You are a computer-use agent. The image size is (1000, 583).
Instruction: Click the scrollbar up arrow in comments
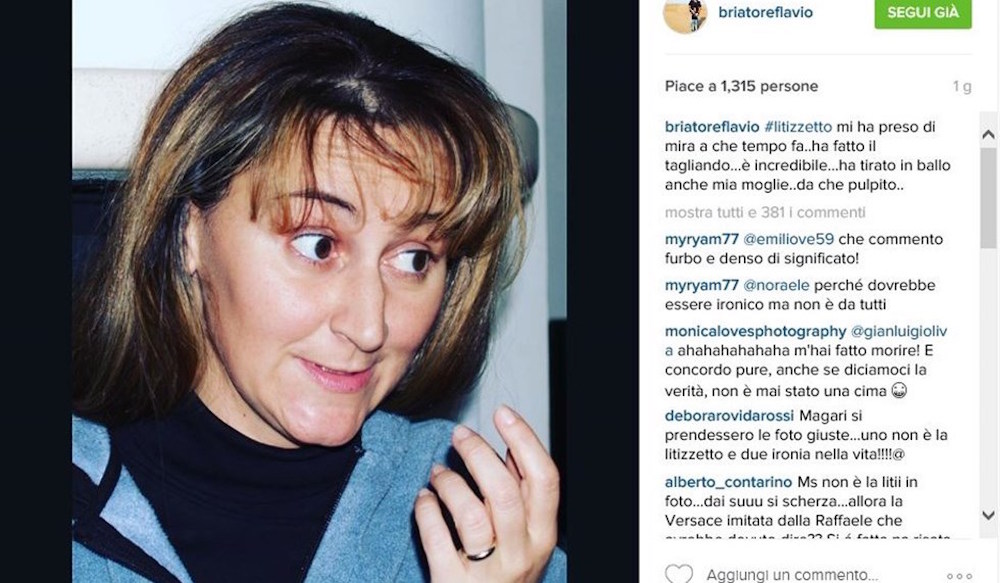[988, 135]
